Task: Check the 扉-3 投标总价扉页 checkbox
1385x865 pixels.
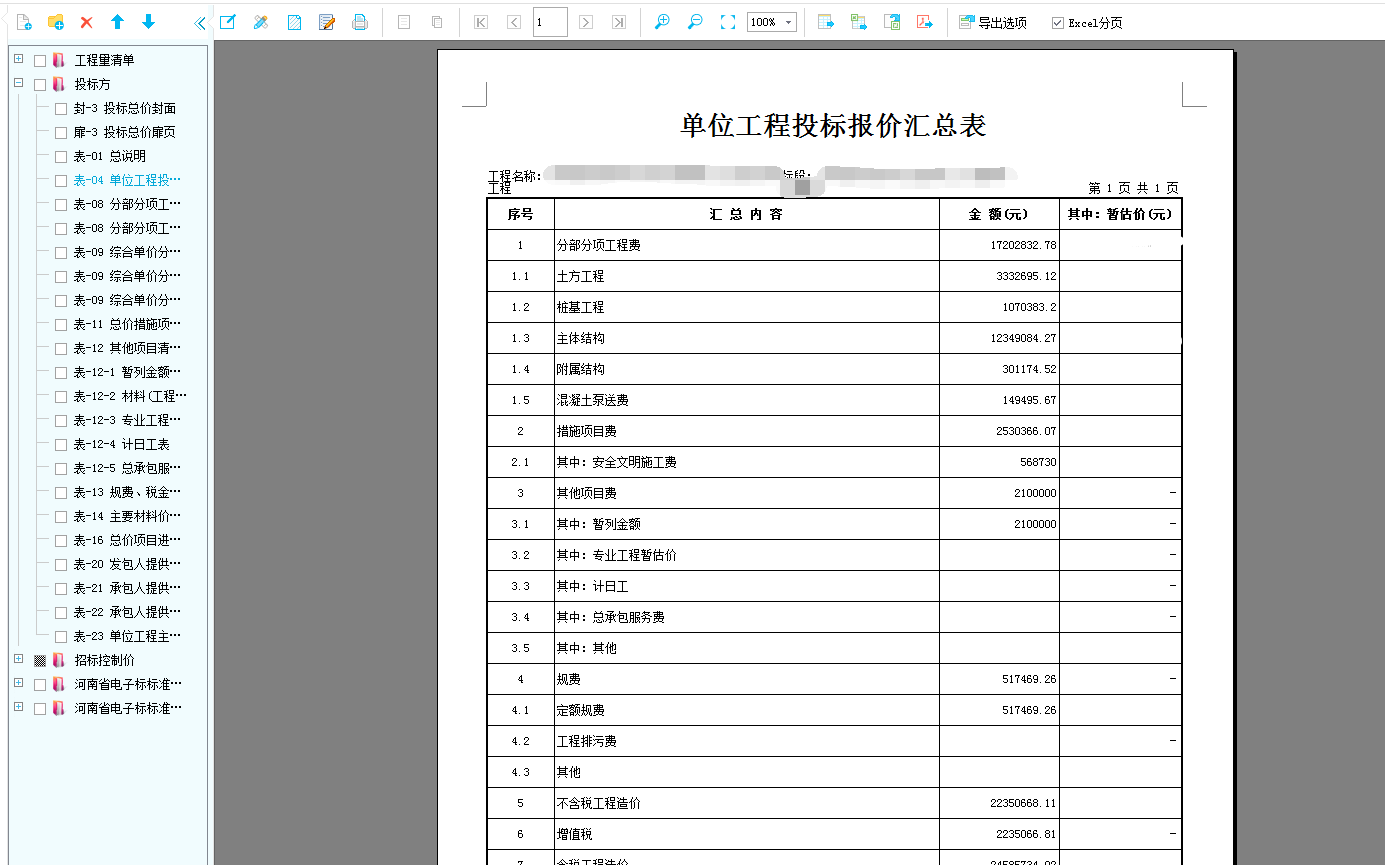Action: click(61, 132)
